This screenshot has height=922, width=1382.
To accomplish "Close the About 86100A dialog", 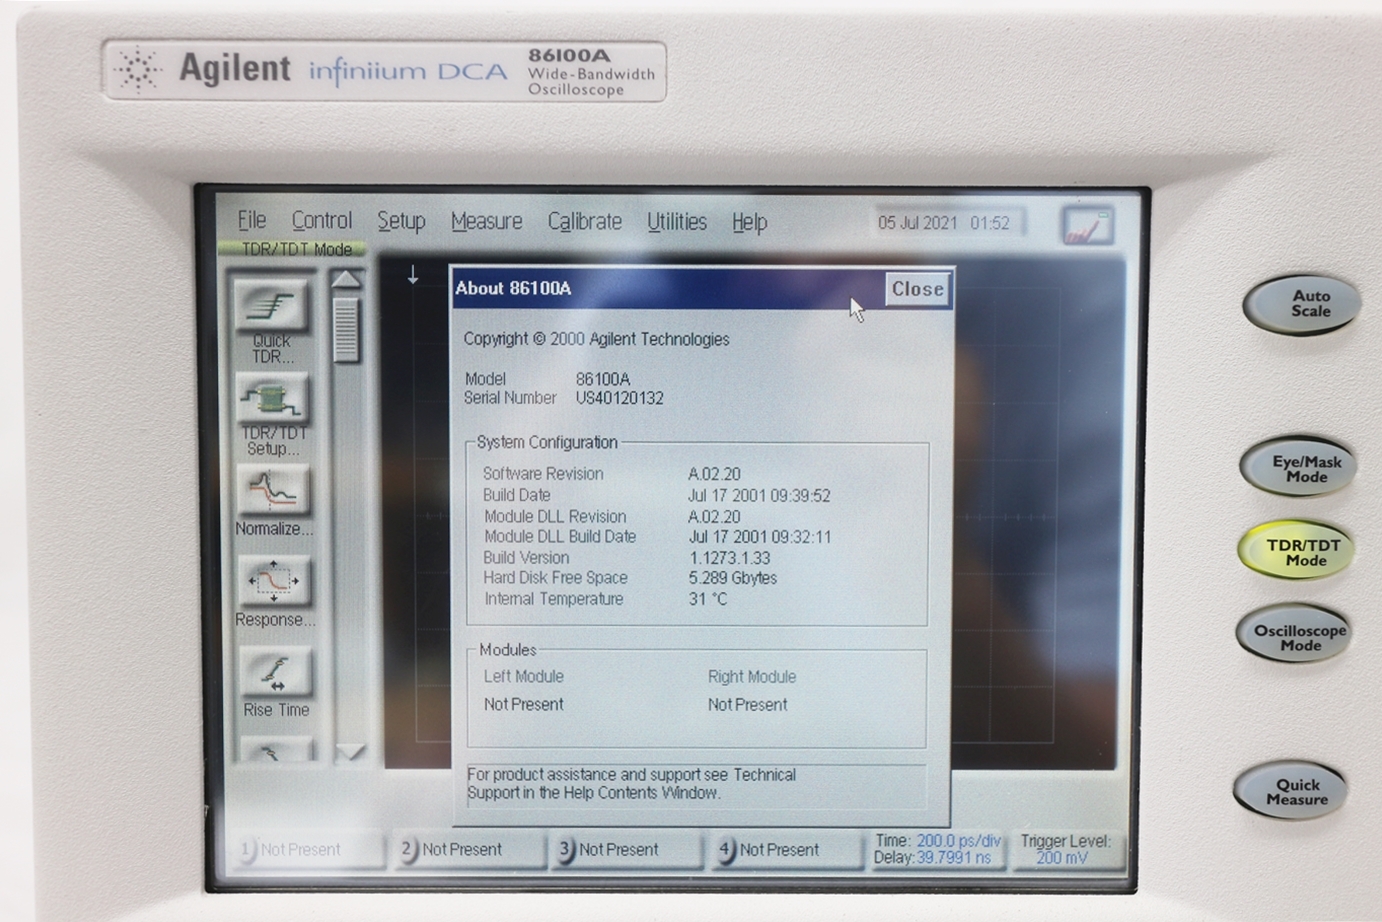I will (917, 289).
